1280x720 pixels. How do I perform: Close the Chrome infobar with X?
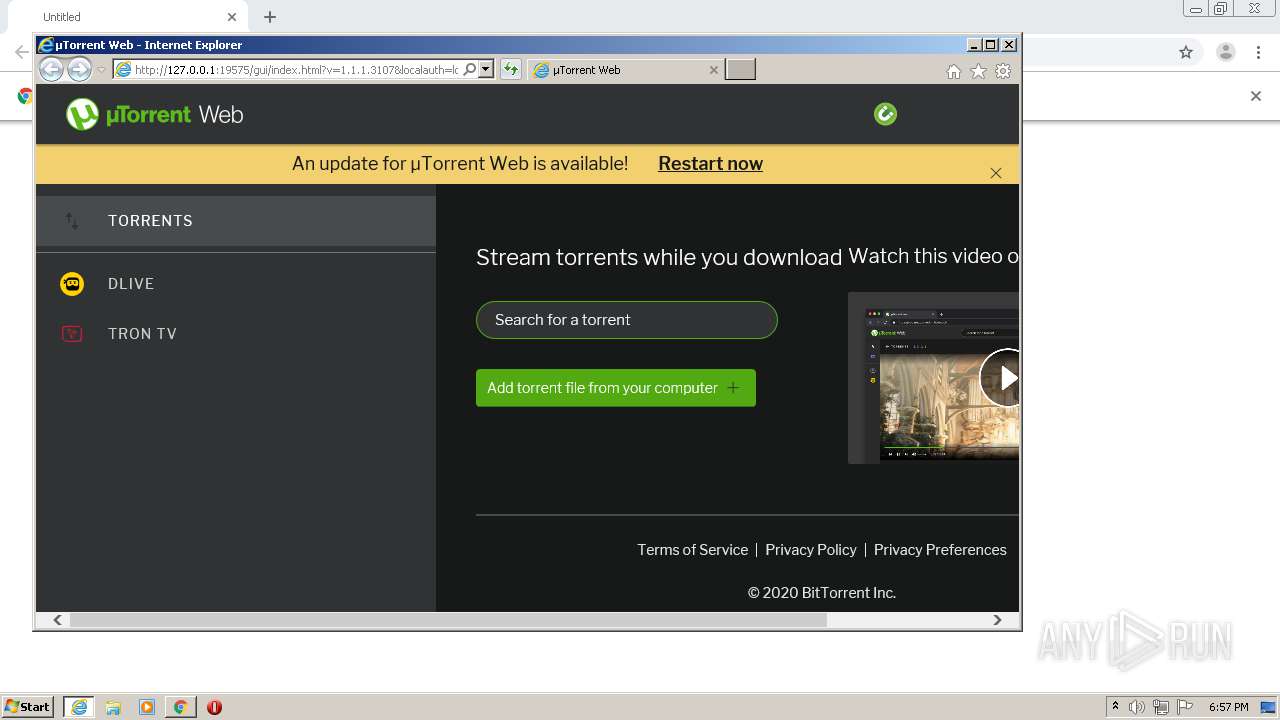1256,96
